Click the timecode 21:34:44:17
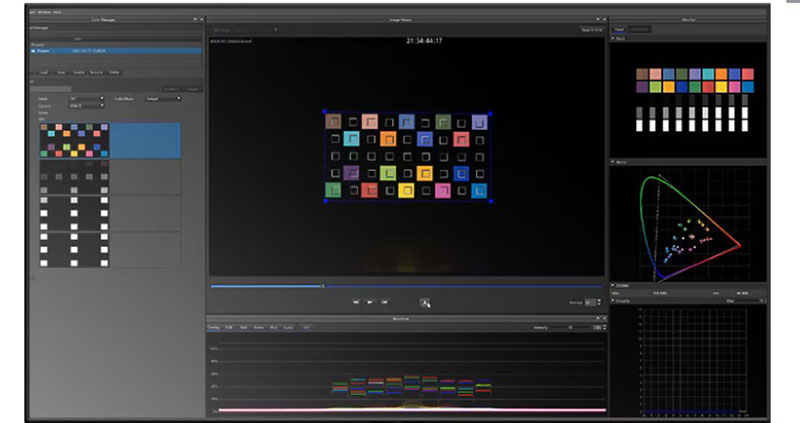 click(x=424, y=41)
